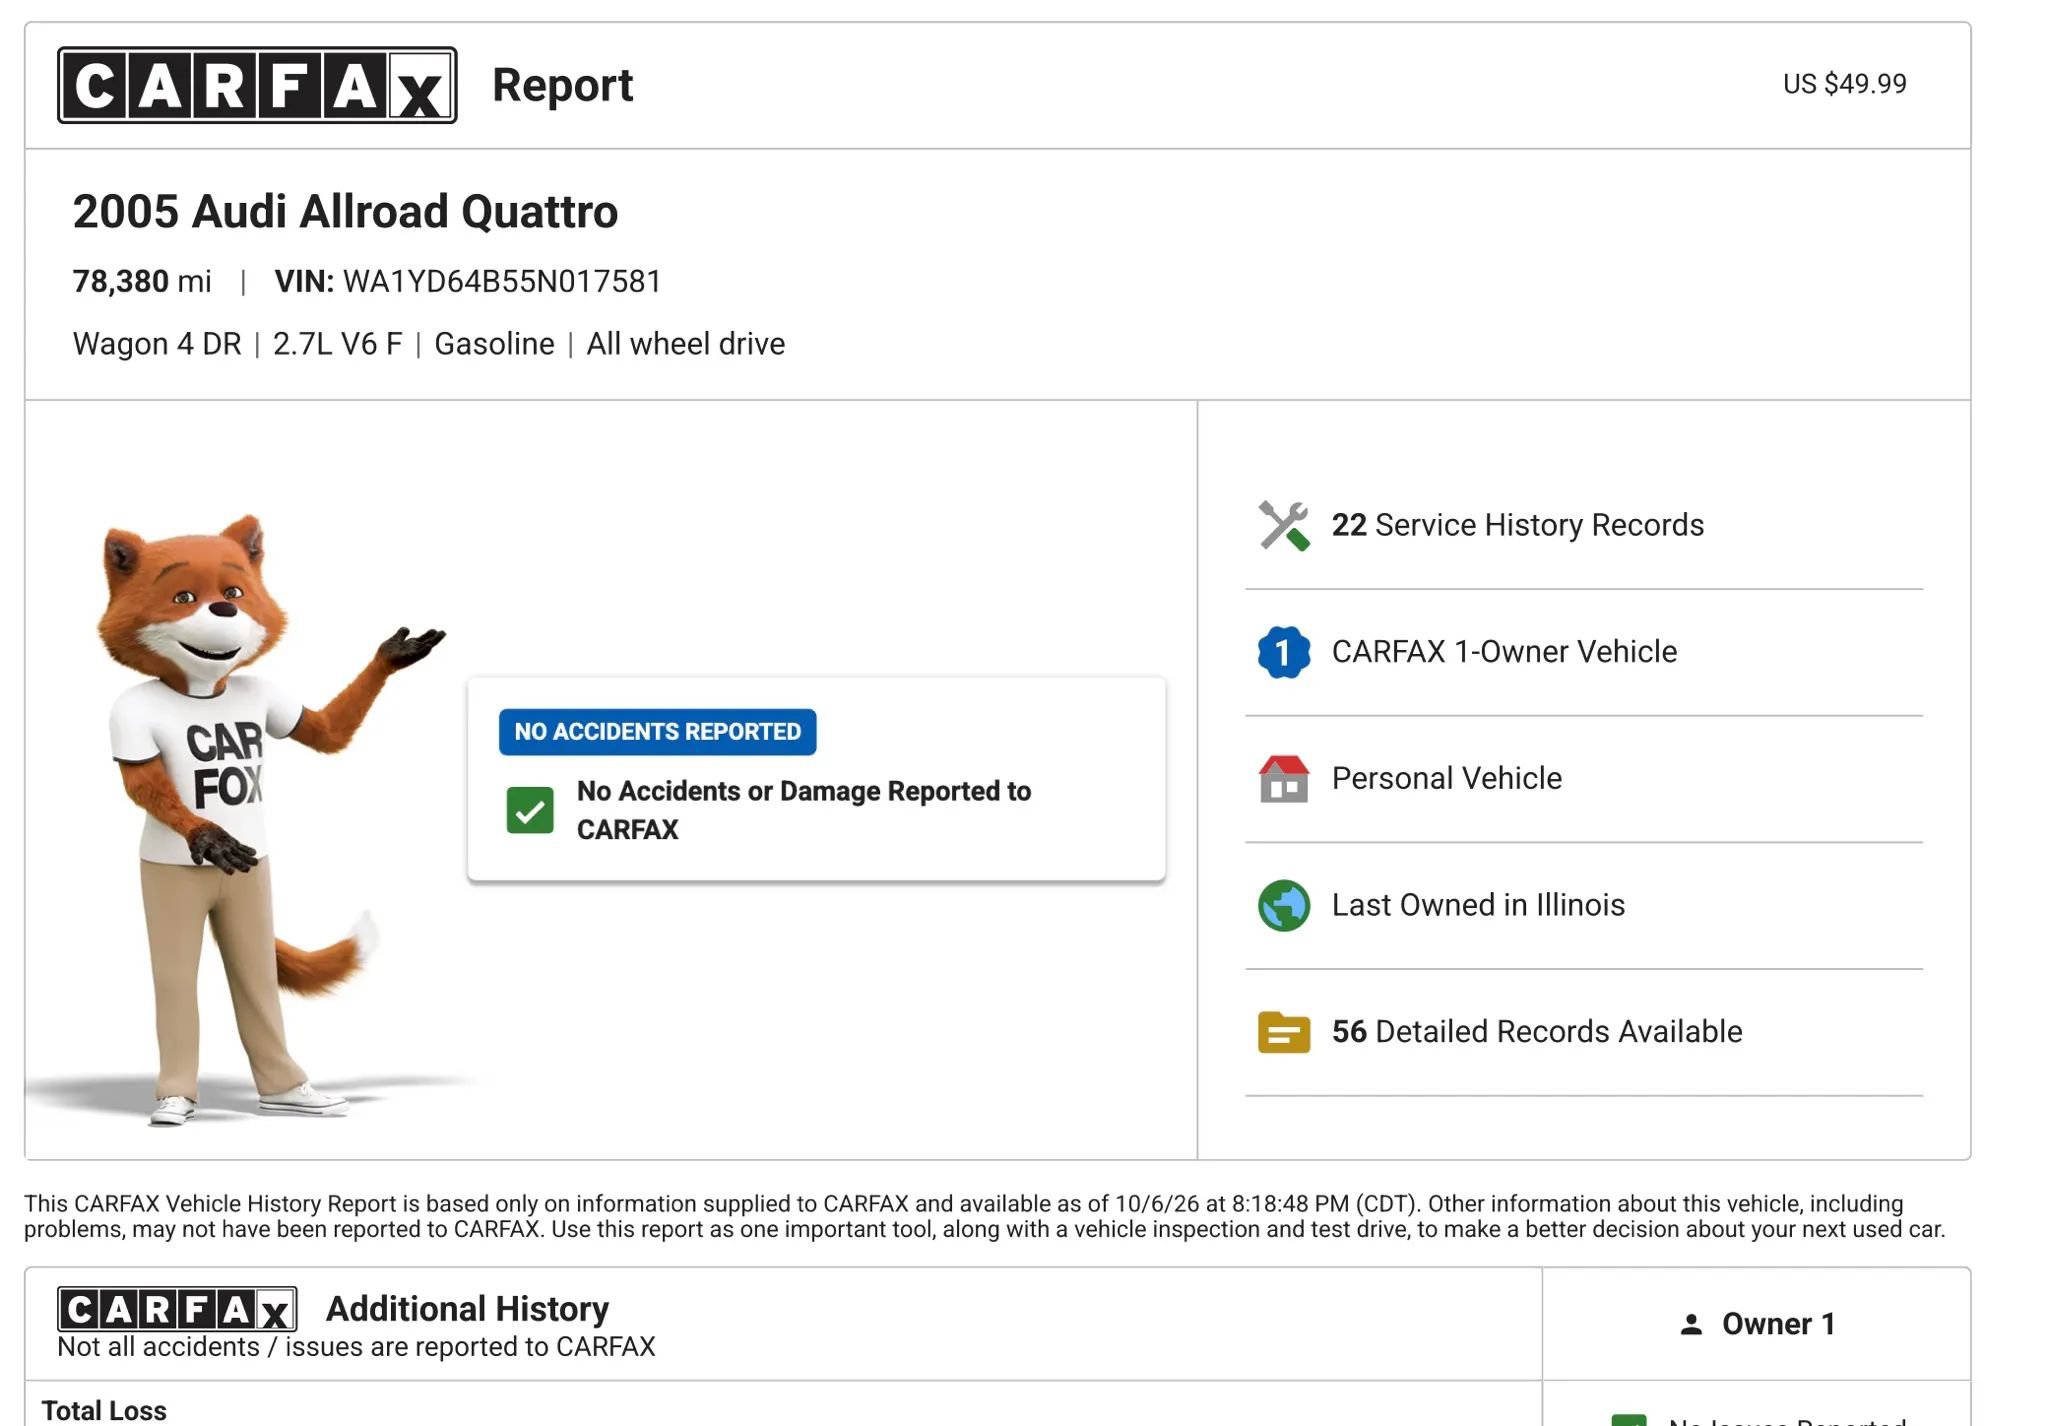Click the VIN number WA1YD64B55N017581

[x=502, y=282]
